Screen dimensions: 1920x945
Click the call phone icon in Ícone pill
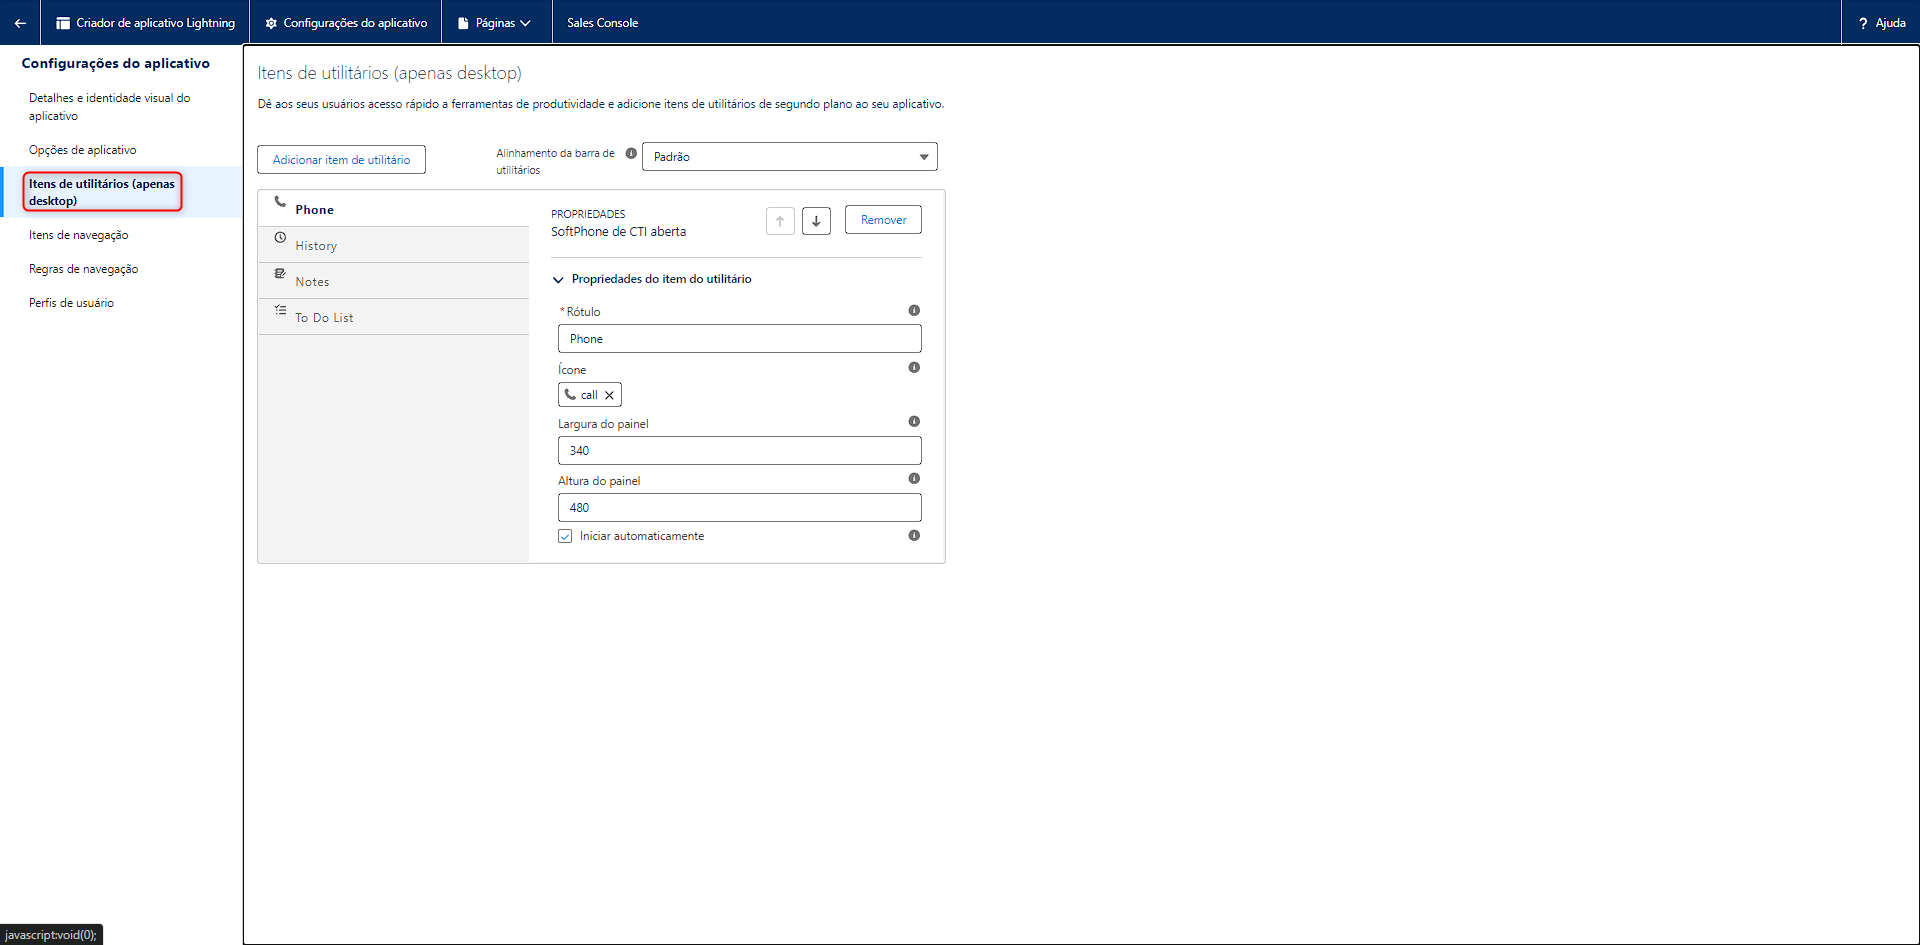tap(570, 394)
